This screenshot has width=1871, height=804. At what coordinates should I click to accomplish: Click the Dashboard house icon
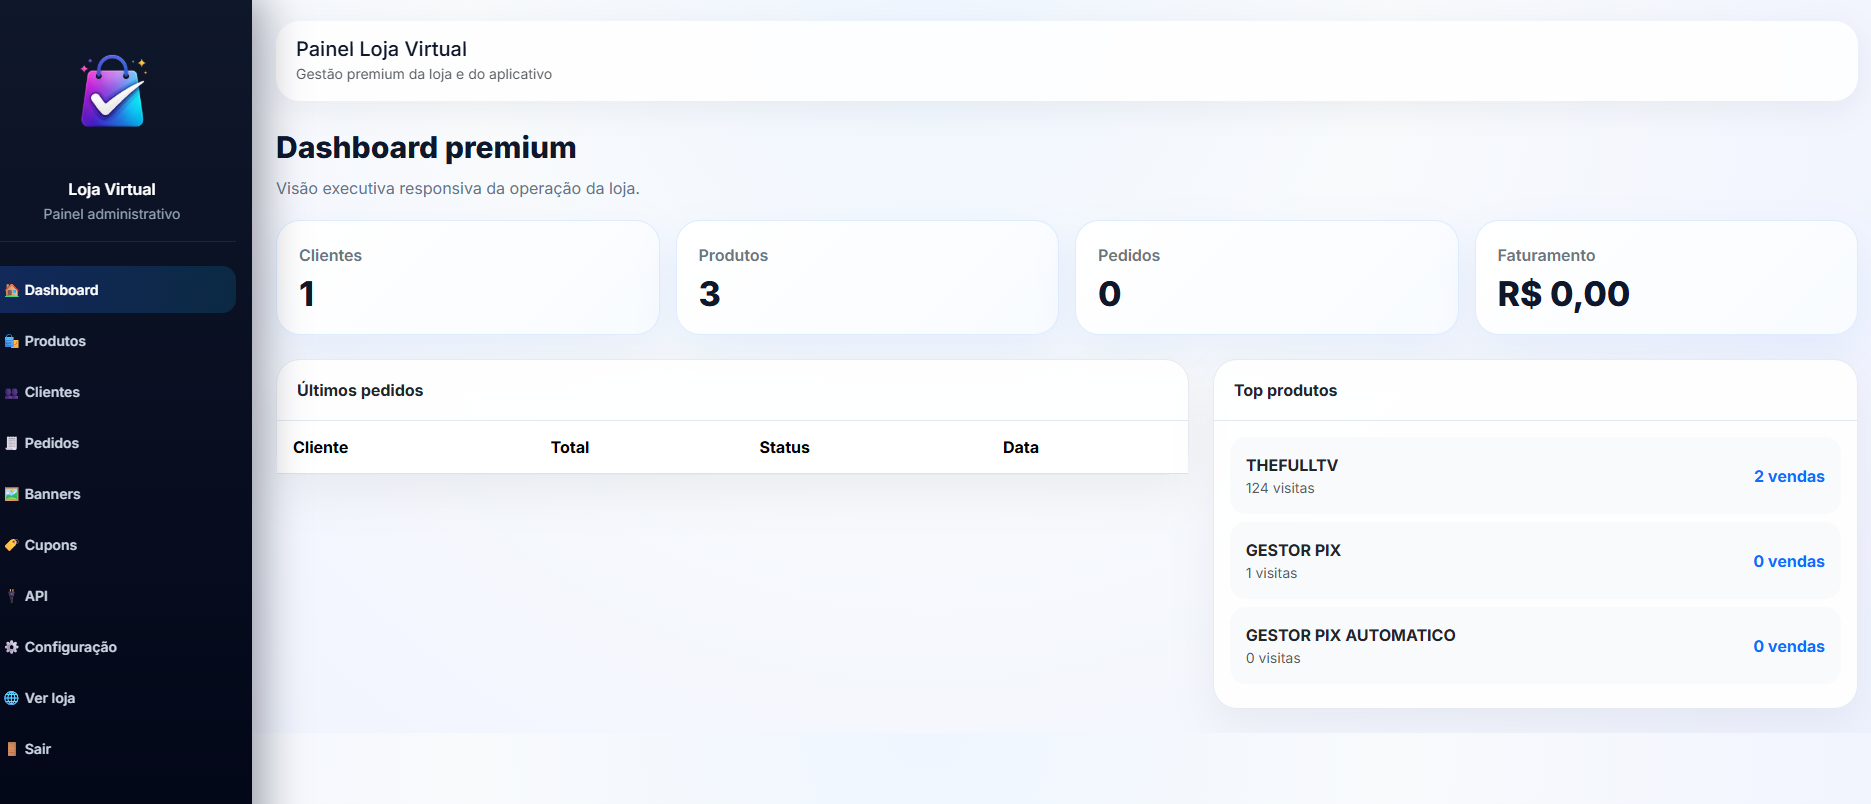click(12, 290)
